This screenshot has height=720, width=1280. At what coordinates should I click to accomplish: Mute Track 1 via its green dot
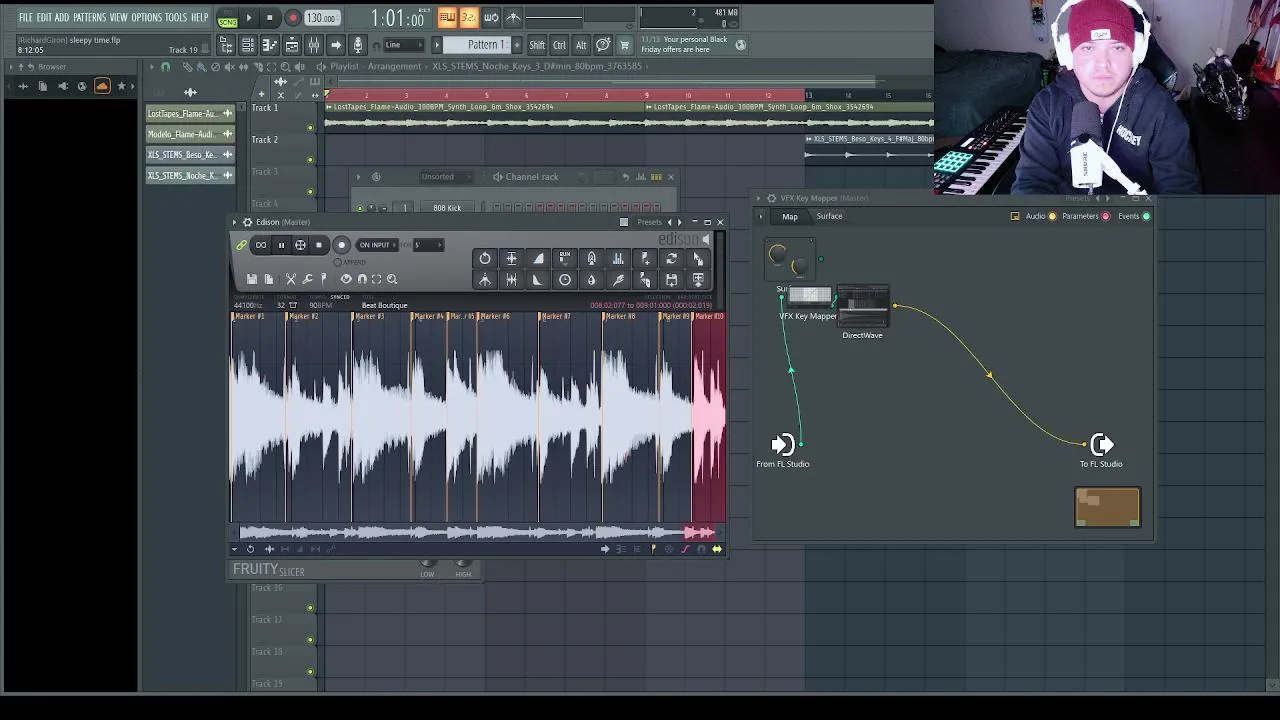coord(310,127)
